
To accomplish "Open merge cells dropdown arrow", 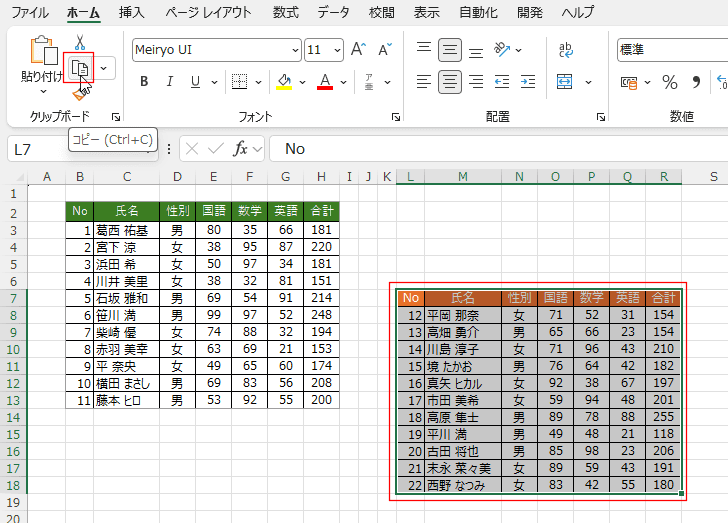I will [x=588, y=82].
